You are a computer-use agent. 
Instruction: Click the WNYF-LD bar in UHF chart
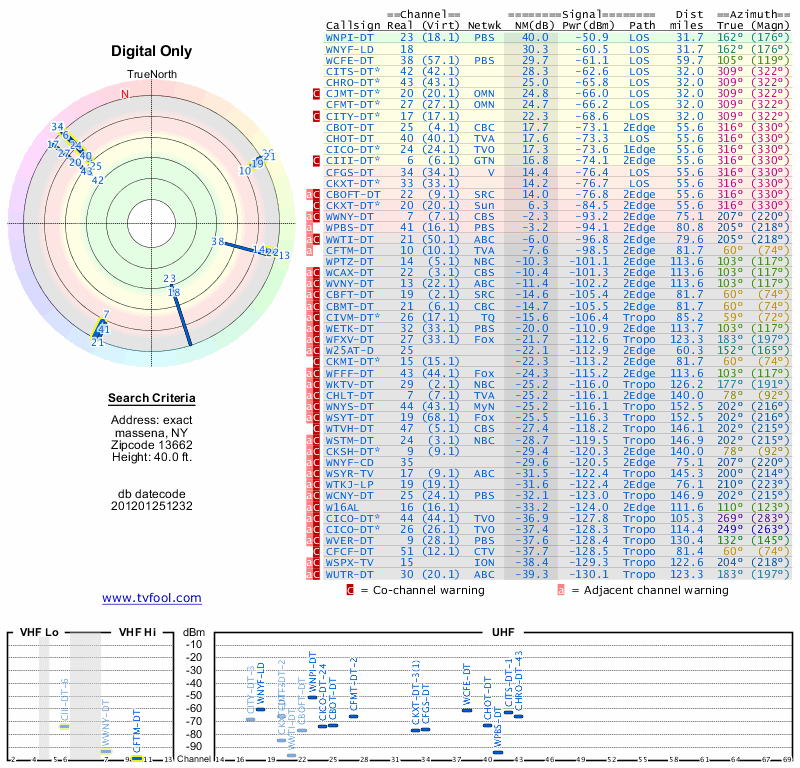coord(260,708)
